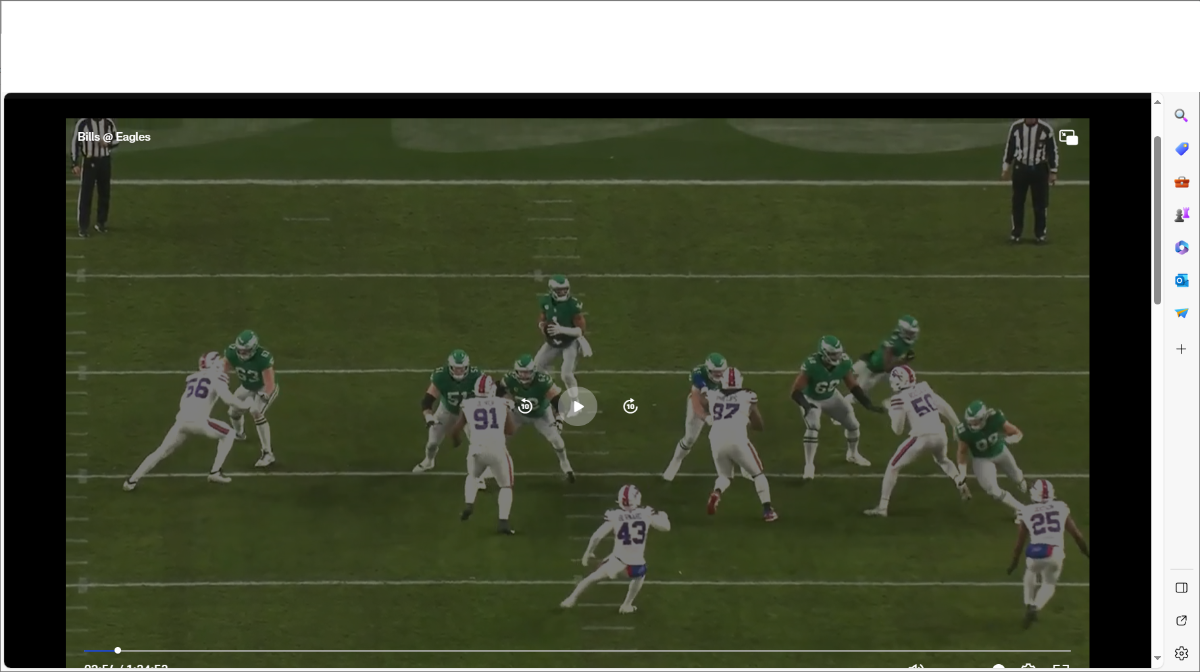Open picture-in-picture mode
The width and height of the screenshot is (1200, 672).
(1068, 138)
